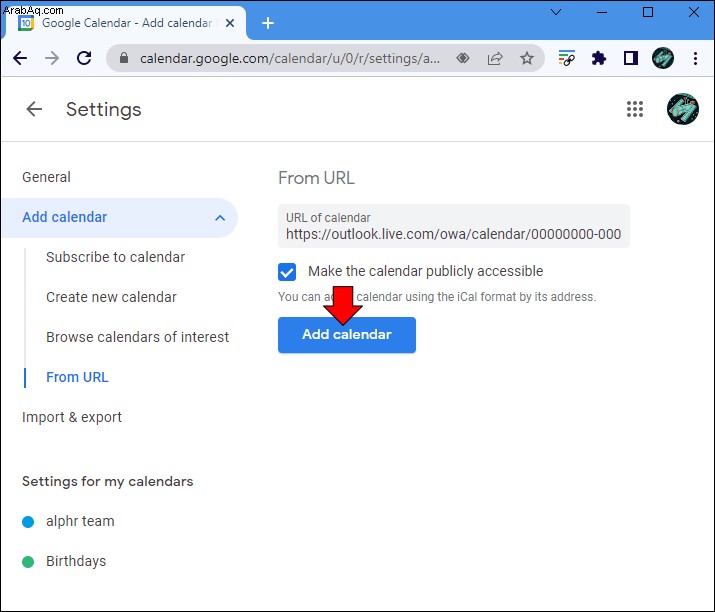Open the Chrome profile avatar in toolbar
Image resolution: width=715 pixels, height=612 pixels.
(x=663, y=58)
